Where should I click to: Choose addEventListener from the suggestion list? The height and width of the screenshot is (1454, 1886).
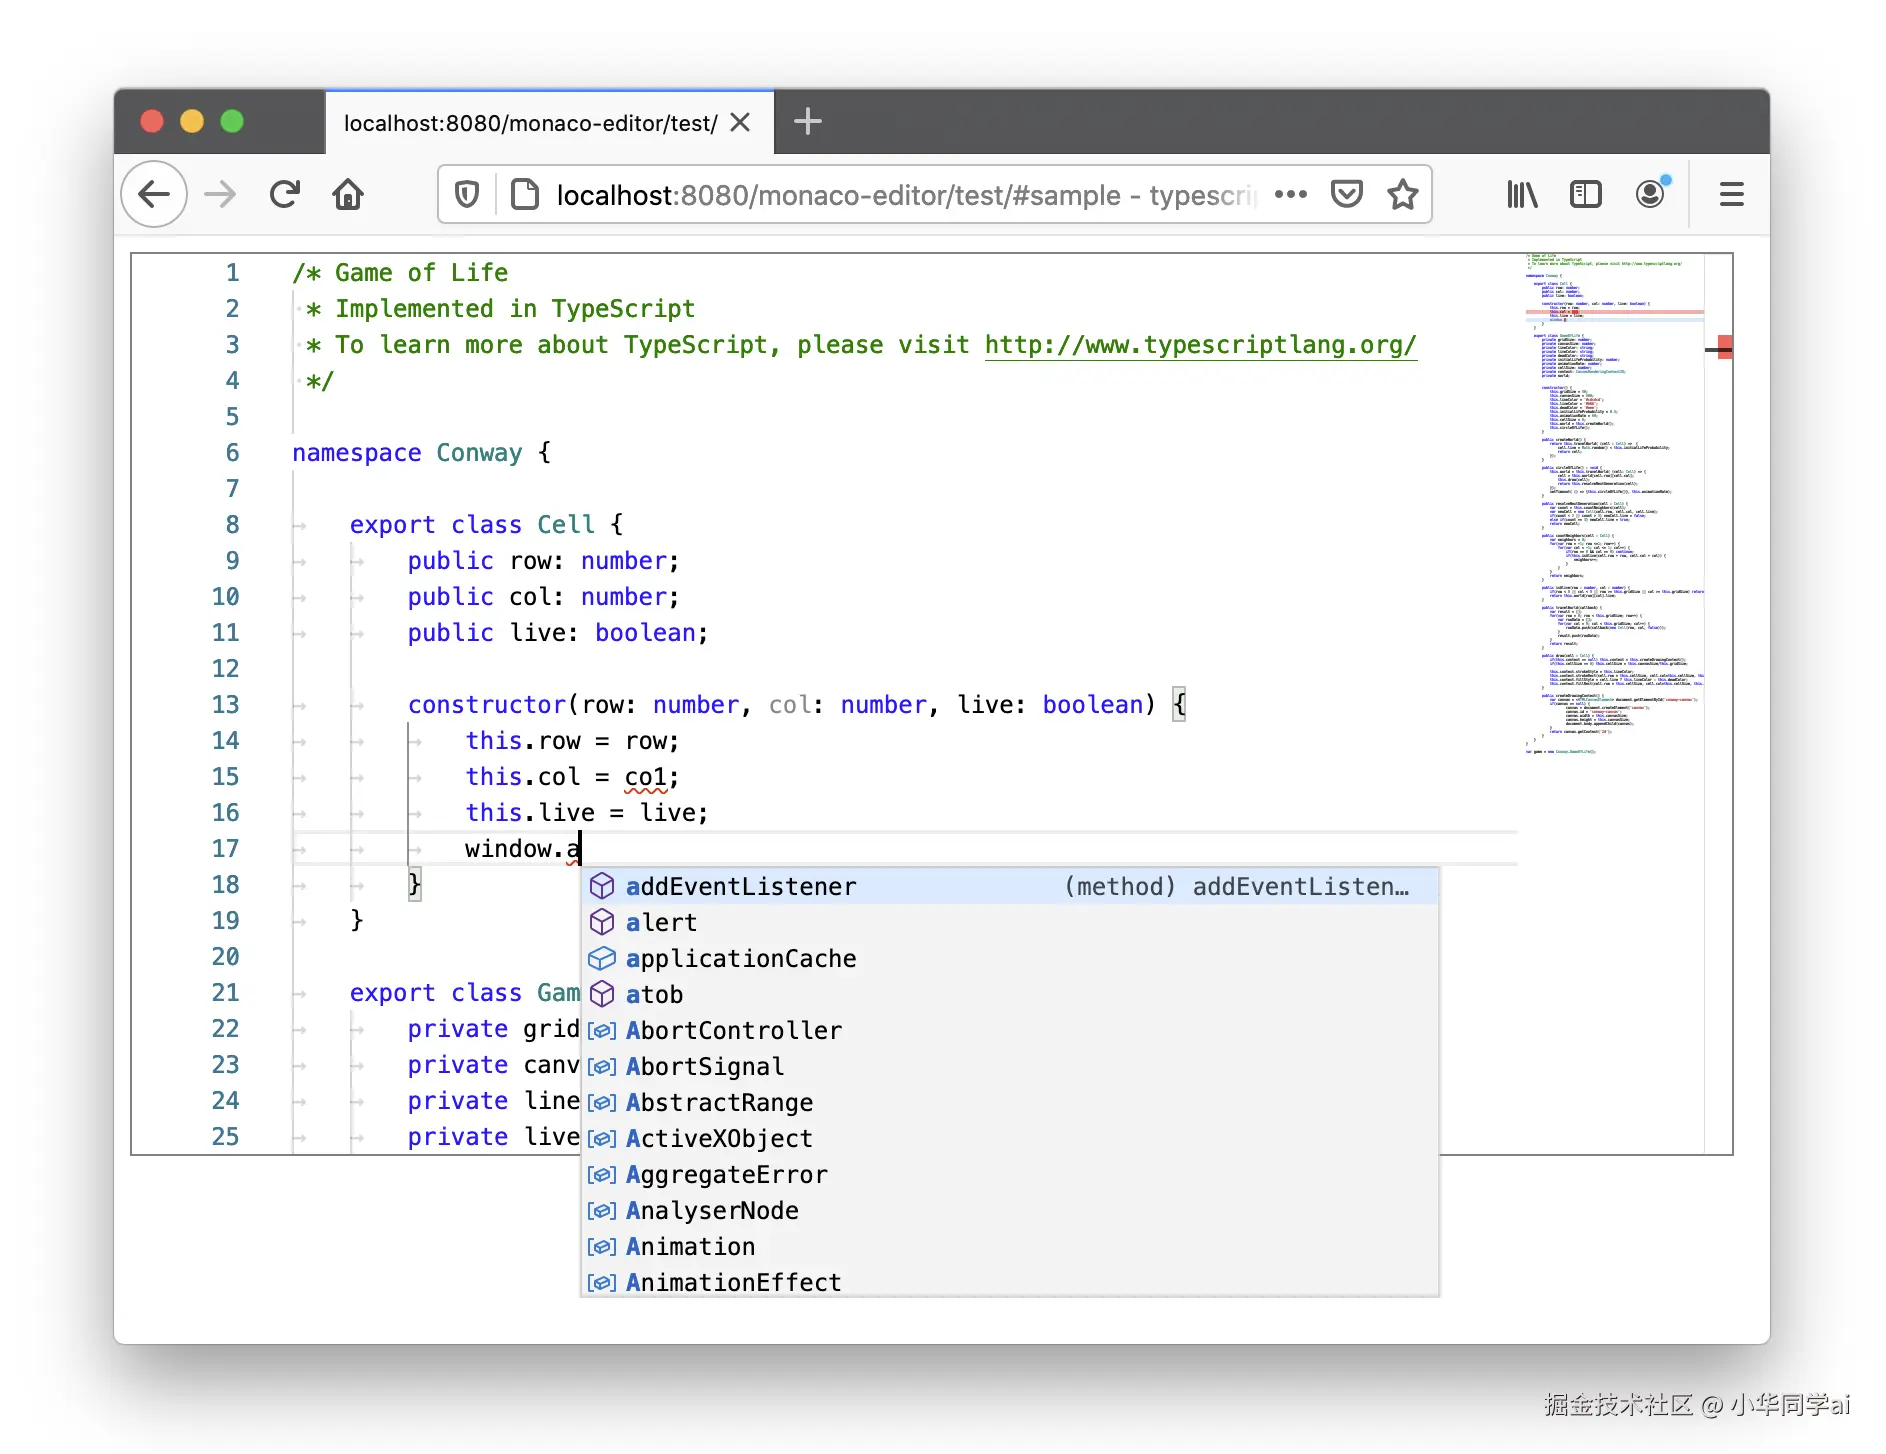(741, 887)
